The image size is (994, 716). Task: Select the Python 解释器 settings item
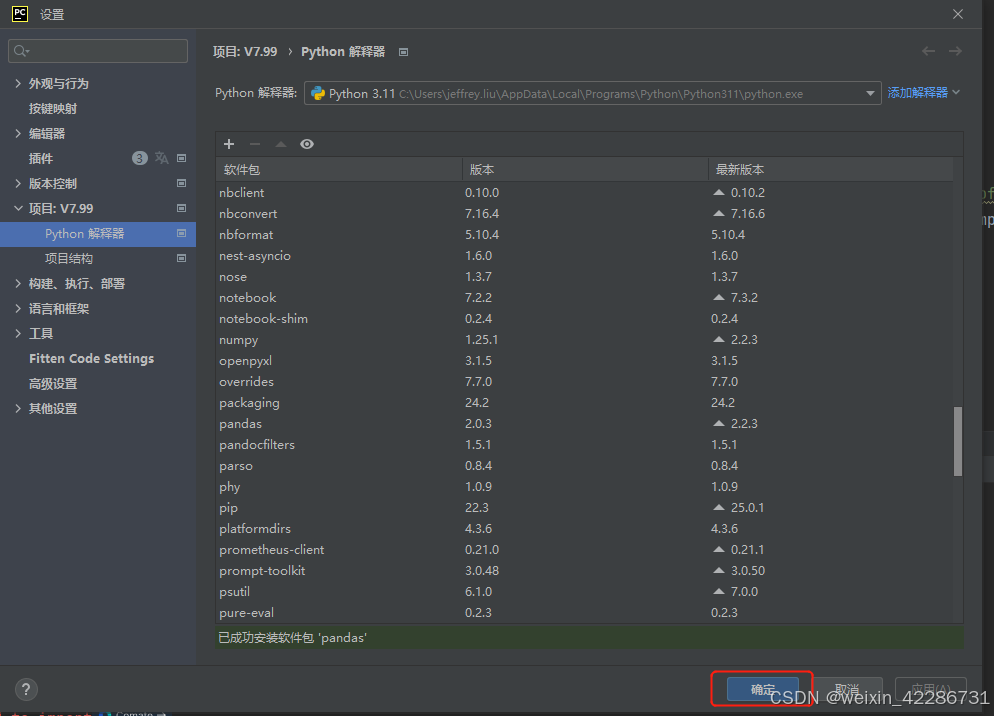coord(98,233)
